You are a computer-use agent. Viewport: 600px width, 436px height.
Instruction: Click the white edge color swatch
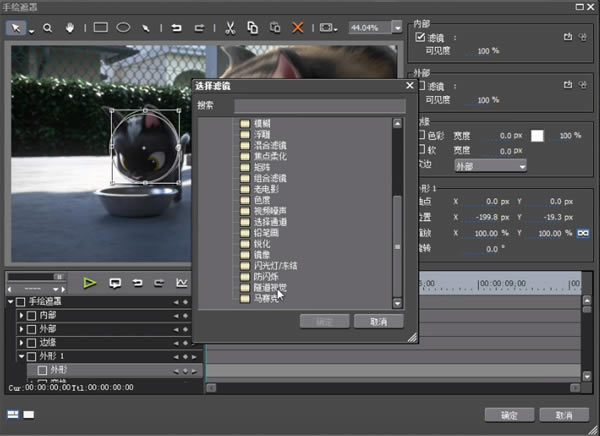pos(537,136)
